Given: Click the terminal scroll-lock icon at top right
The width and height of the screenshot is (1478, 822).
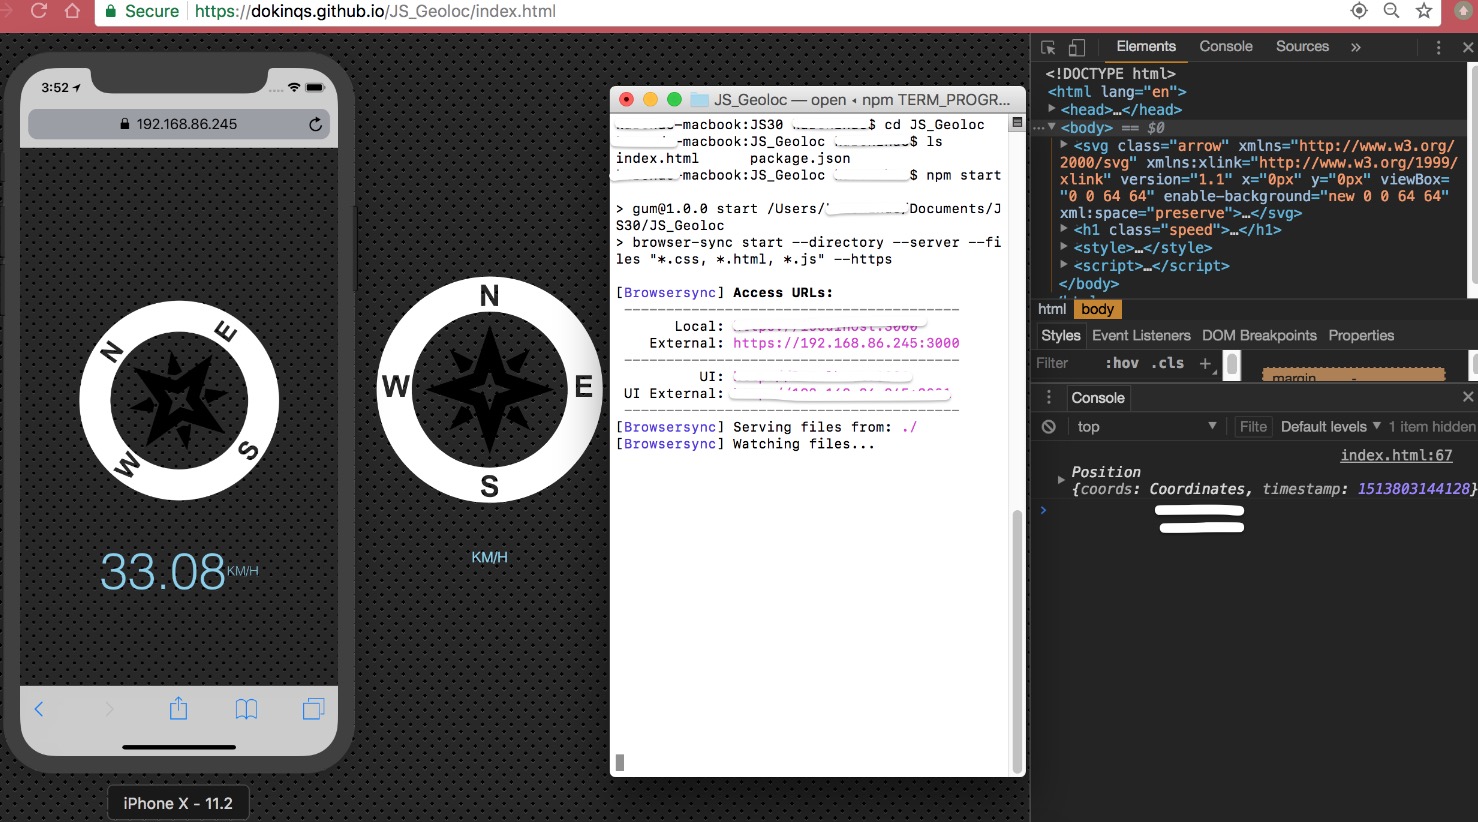Looking at the screenshot, I should coord(1017,122).
